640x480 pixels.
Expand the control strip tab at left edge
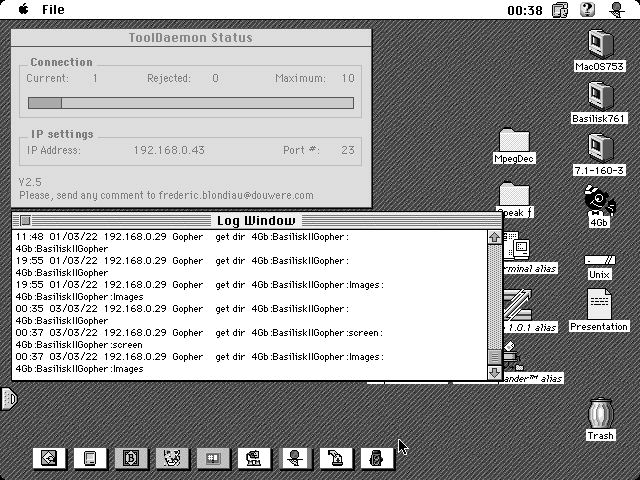(7, 400)
